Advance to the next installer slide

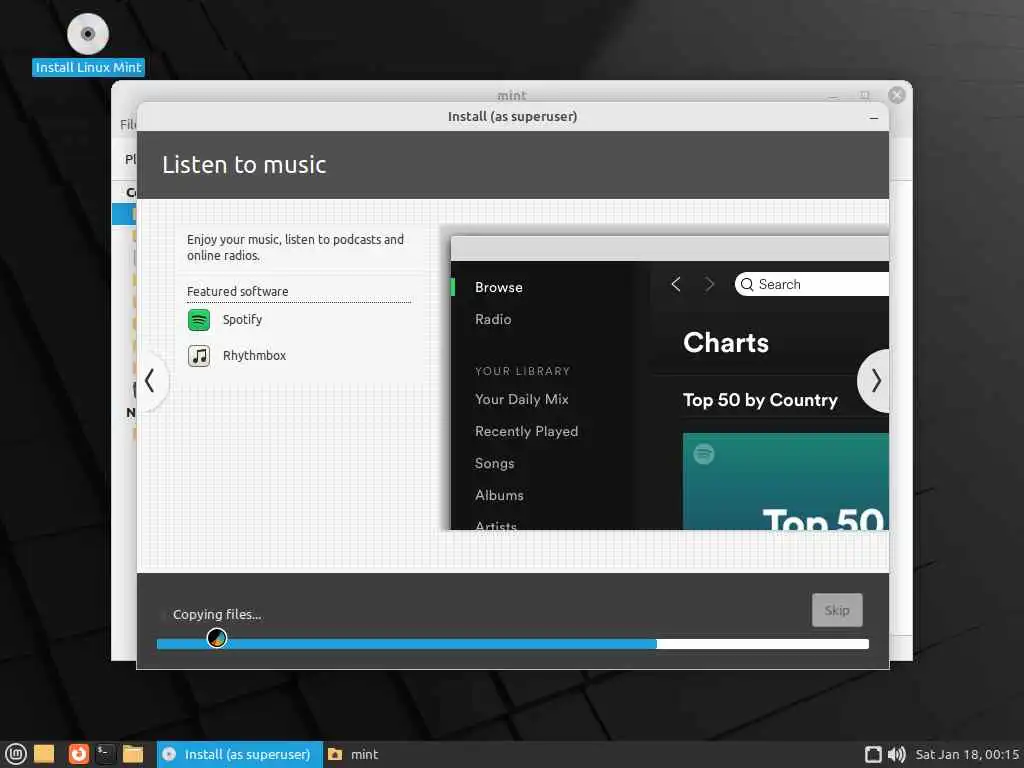pos(875,381)
